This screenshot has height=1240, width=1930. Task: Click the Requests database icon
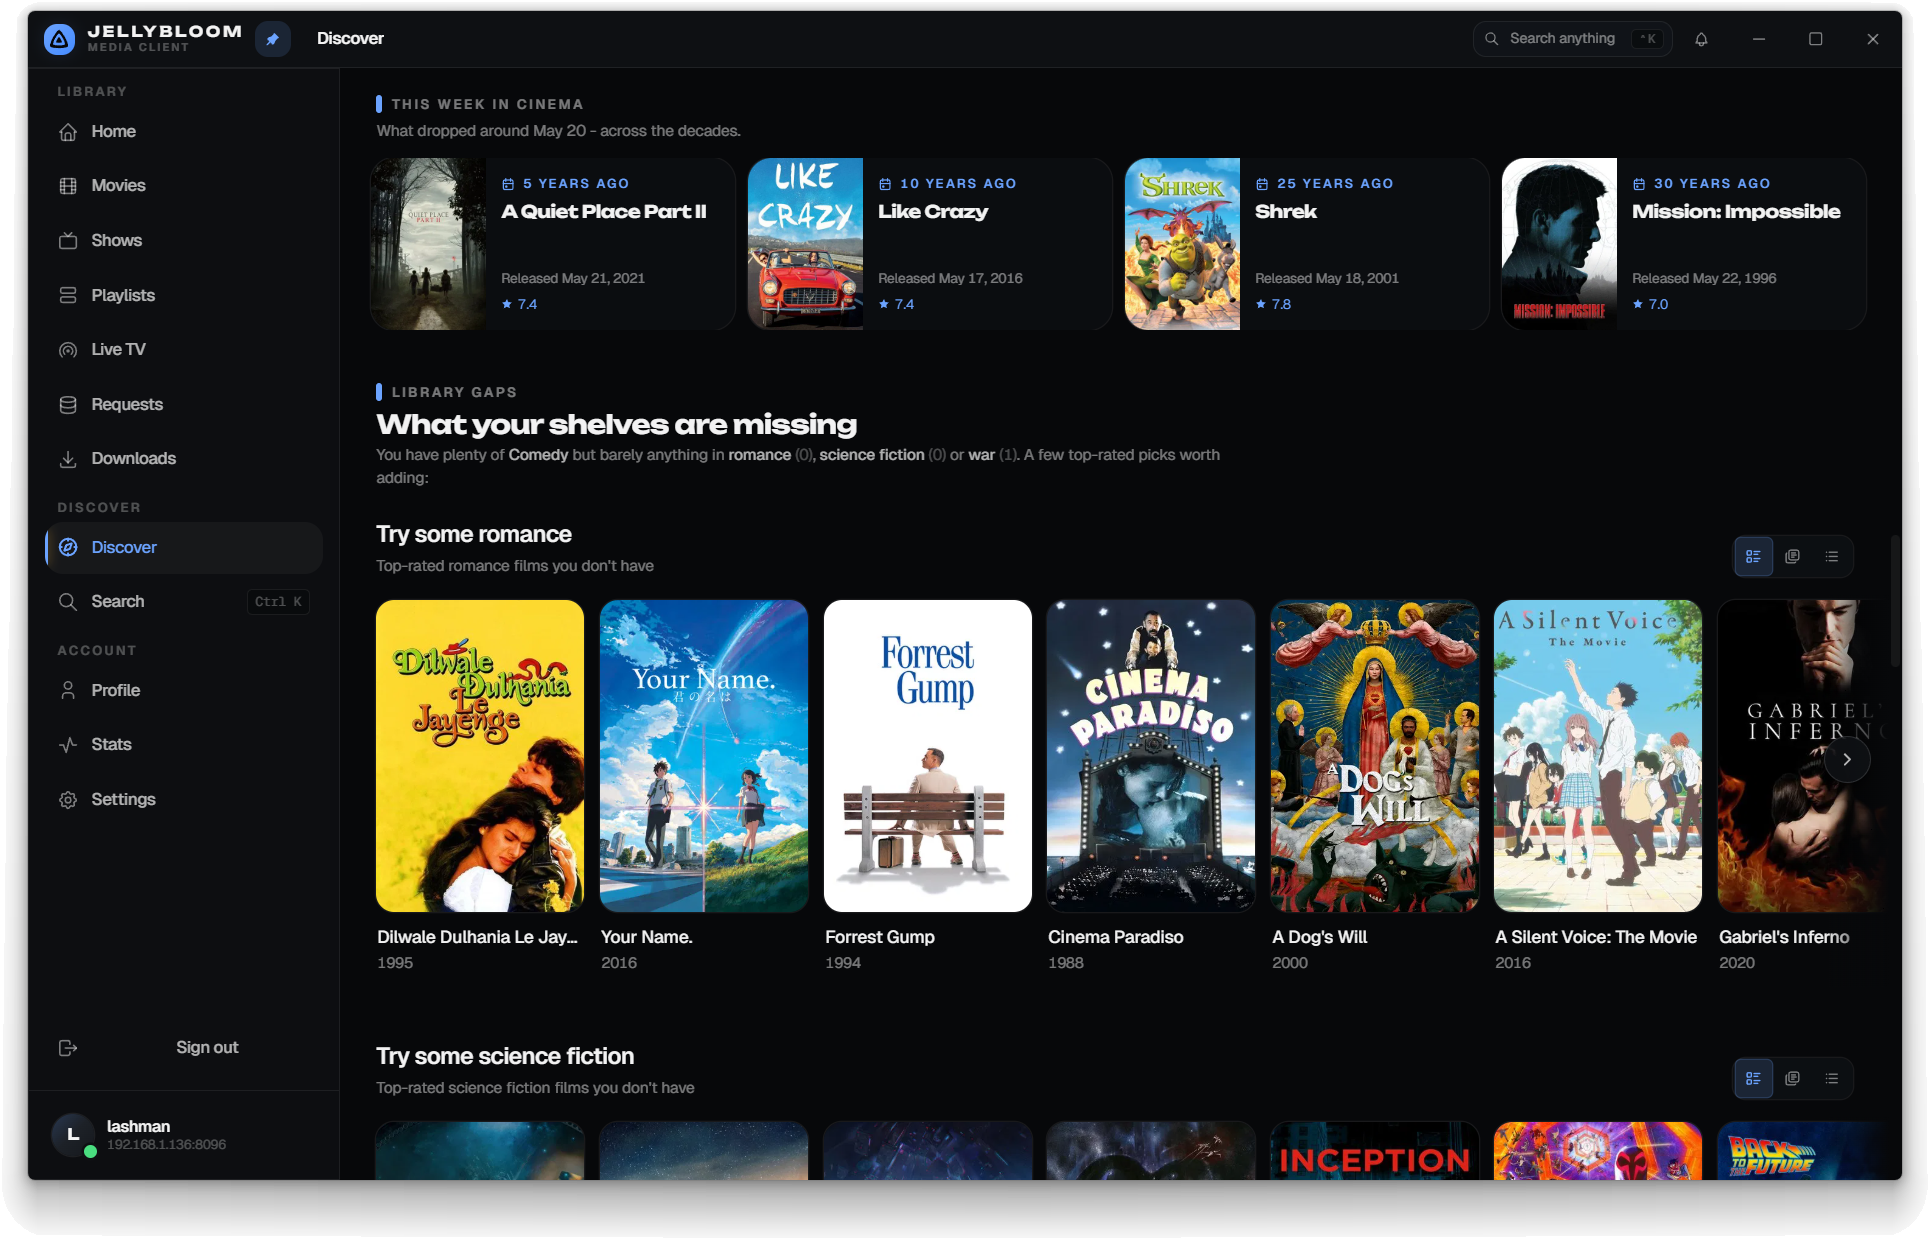click(68, 404)
